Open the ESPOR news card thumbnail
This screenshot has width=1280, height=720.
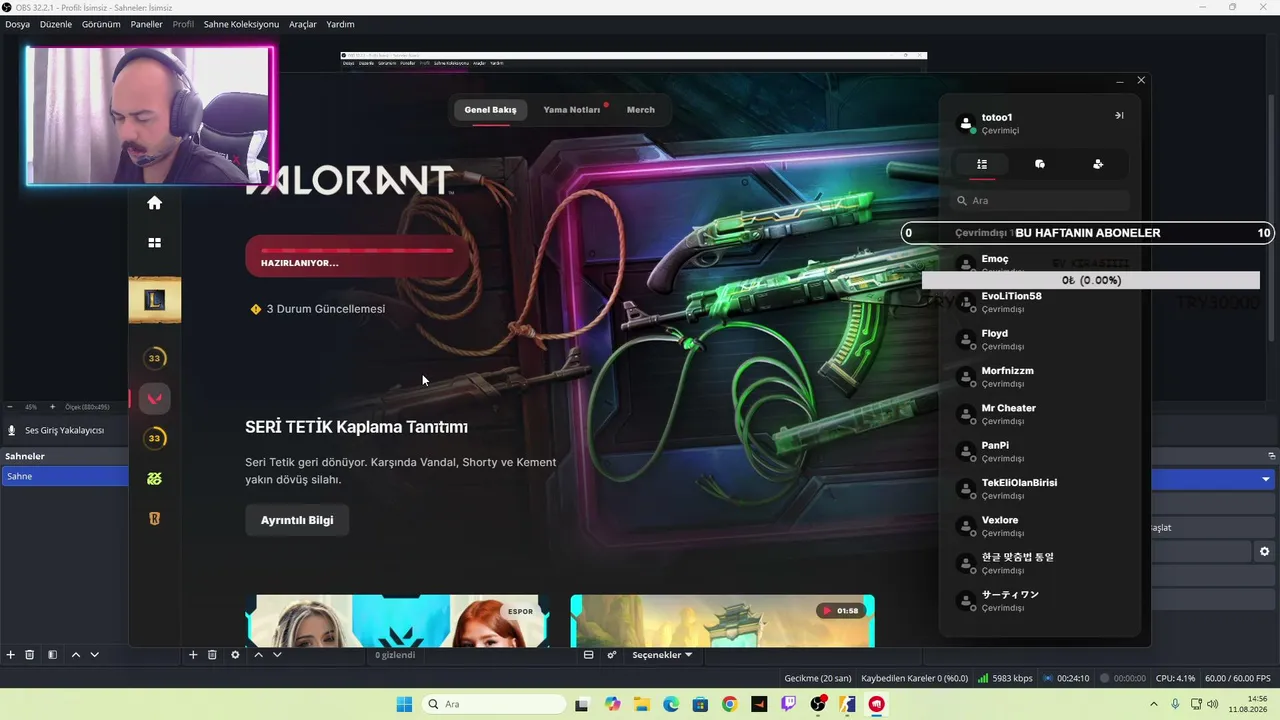point(397,621)
